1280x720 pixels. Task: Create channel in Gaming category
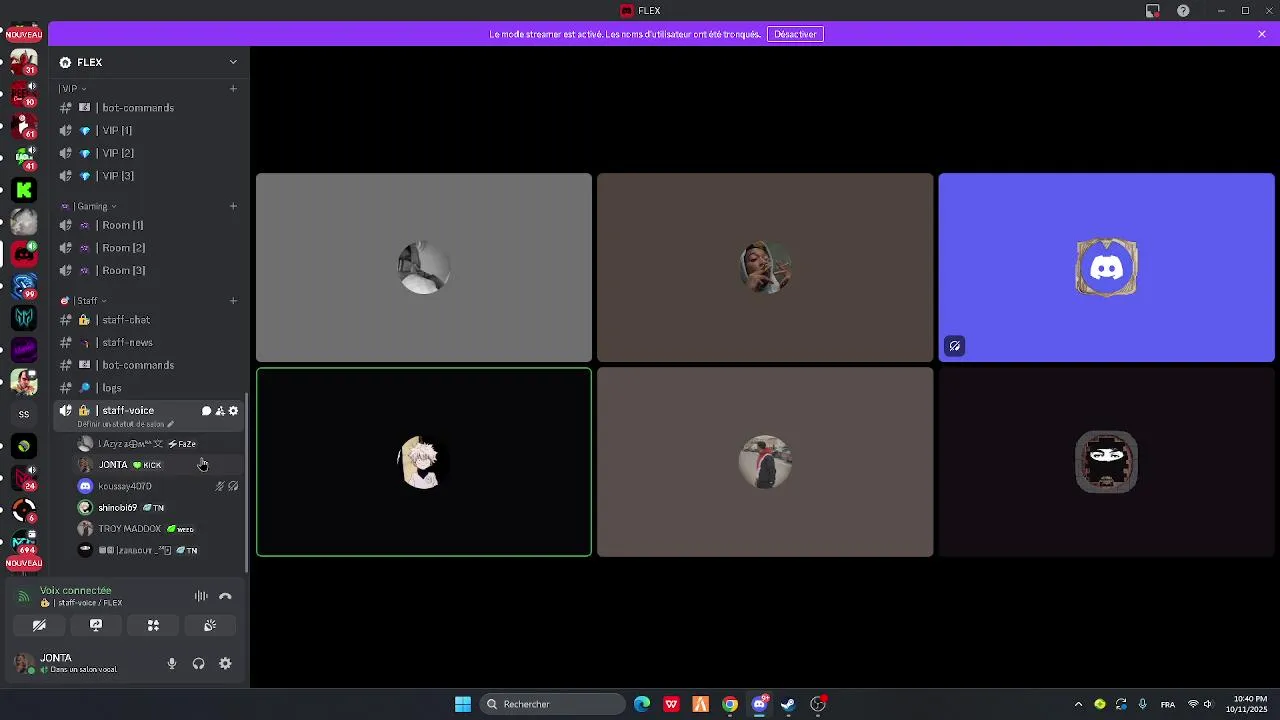pyautogui.click(x=233, y=206)
